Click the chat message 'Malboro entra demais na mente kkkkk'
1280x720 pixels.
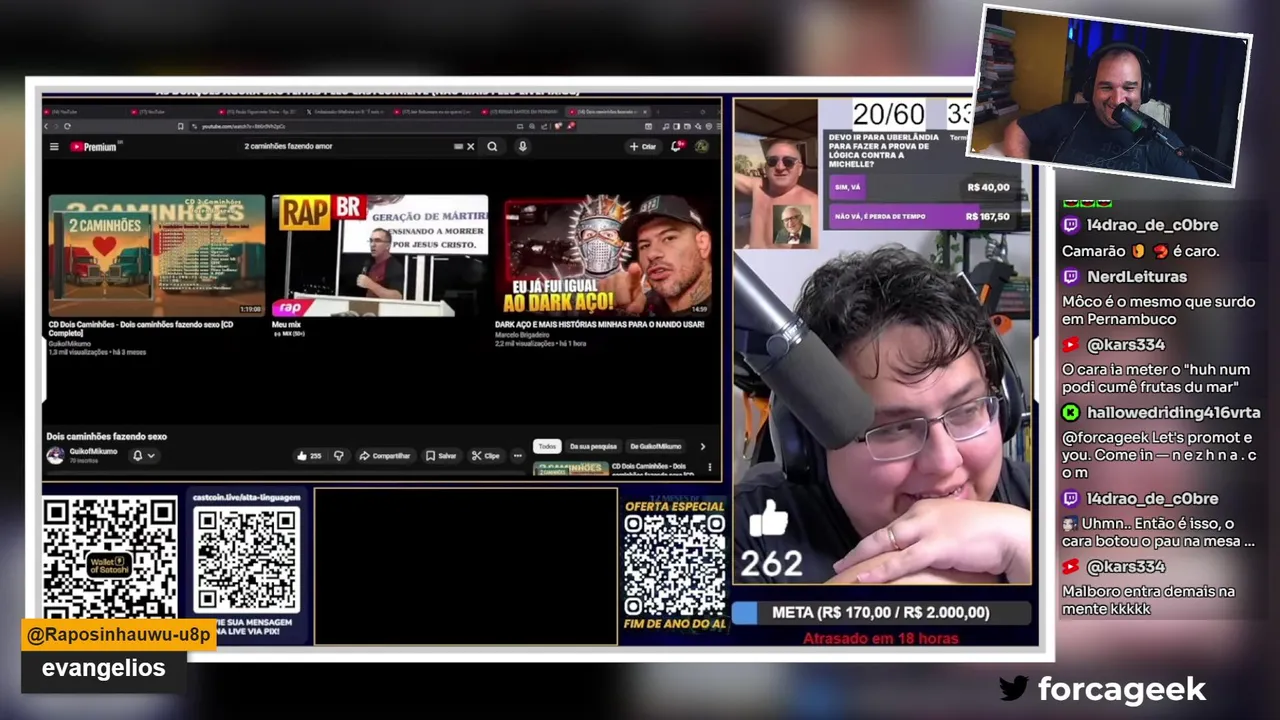click(1148, 600)
